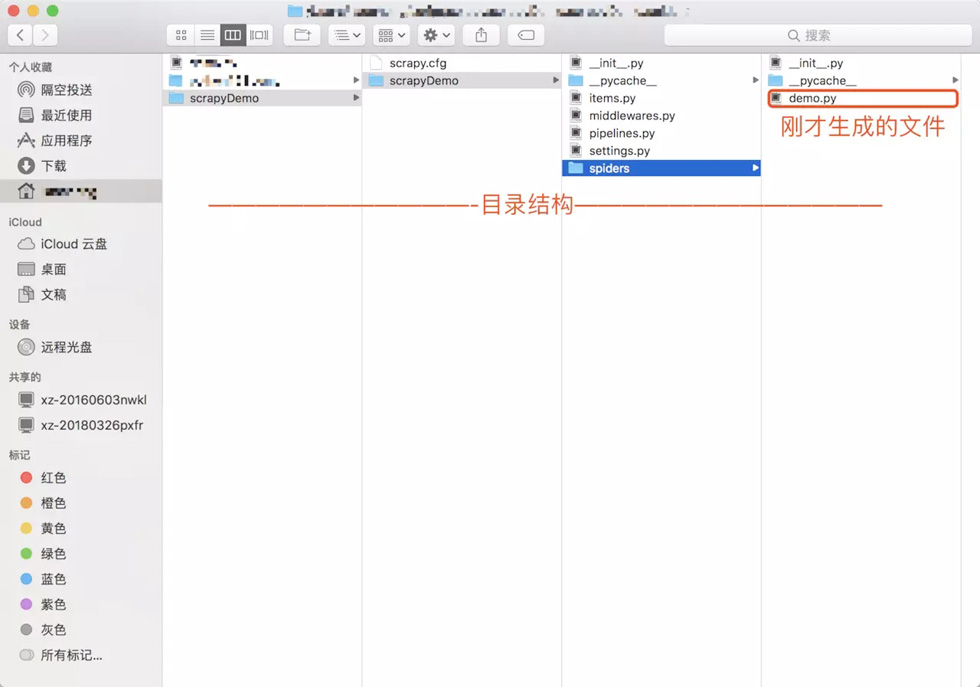Go back with the left arrow button
Image resolution: width=980 pixels, height=687 pixels.
pyautogui.click(x=20, y=35)
